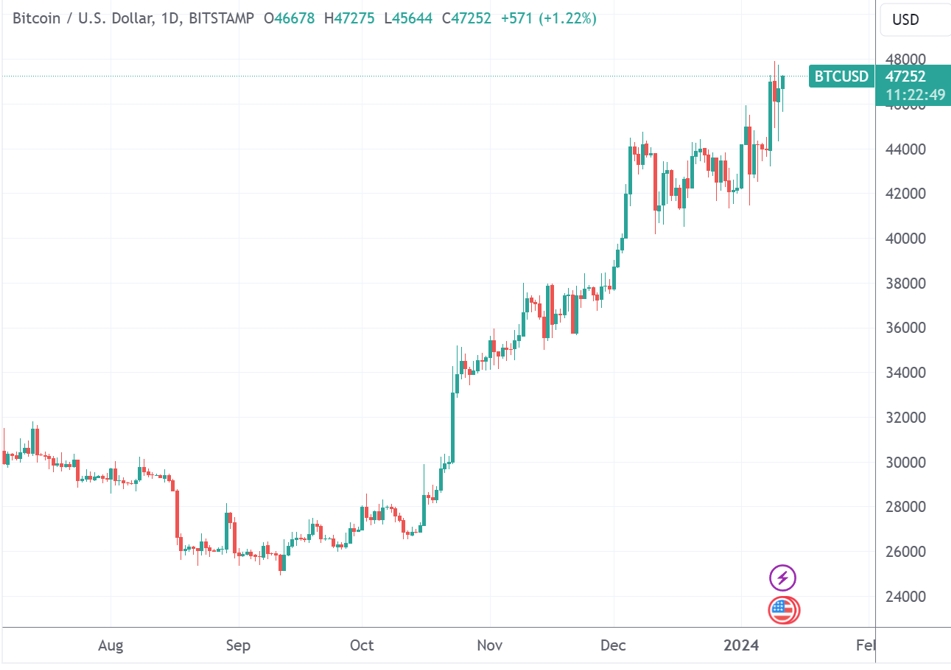
Task: Click the Nov label on time axis
Action: coord(488,645)
